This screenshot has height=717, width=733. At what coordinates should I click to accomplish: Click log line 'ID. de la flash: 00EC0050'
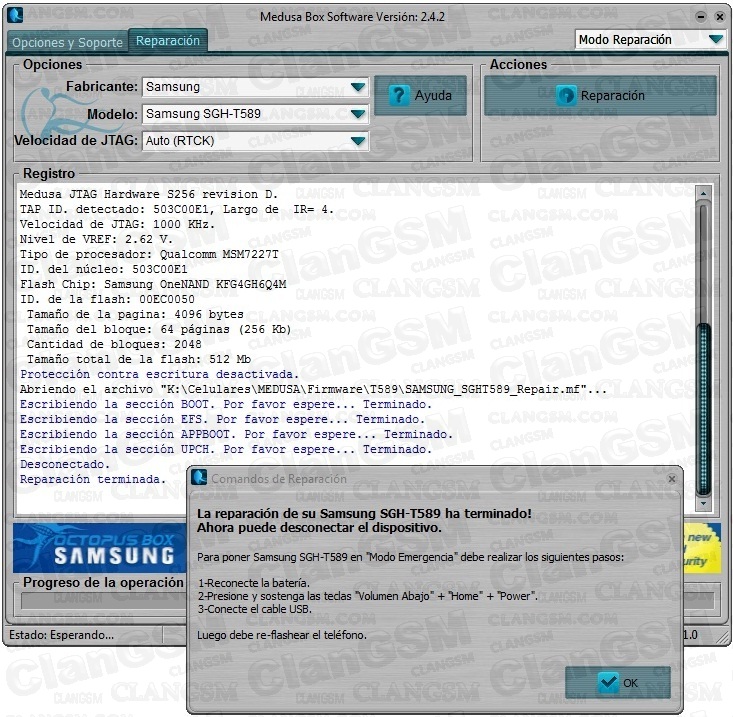point(107,299)
